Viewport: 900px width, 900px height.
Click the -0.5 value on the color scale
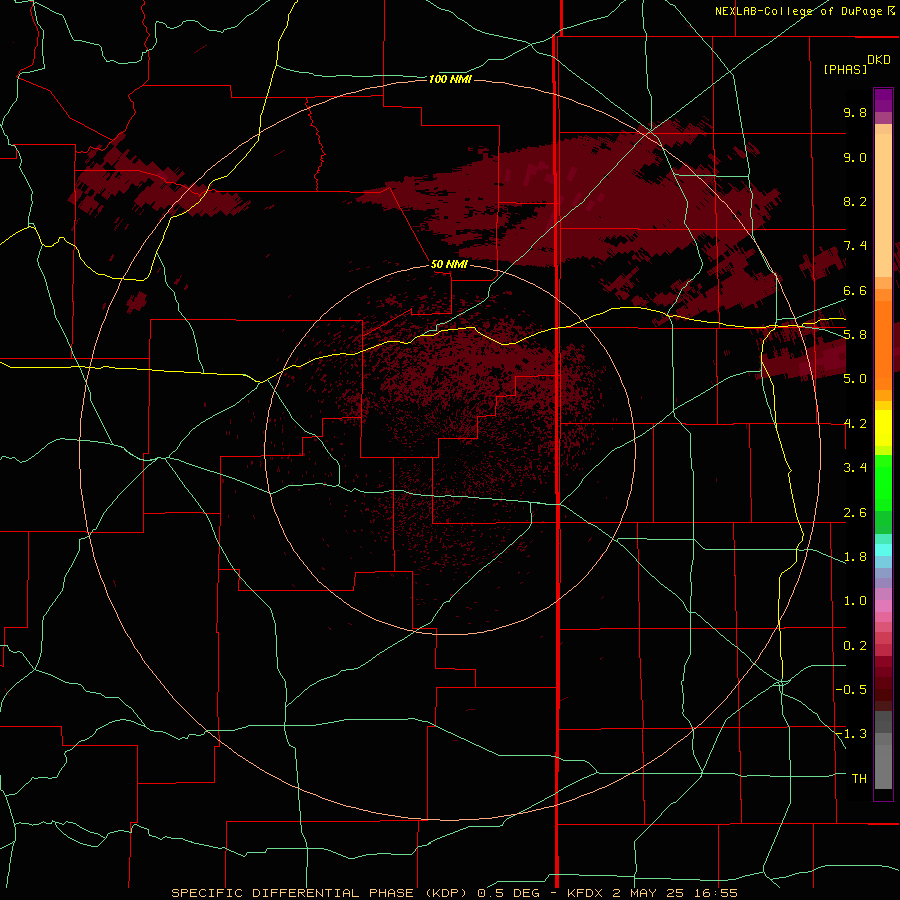[851, 690]
